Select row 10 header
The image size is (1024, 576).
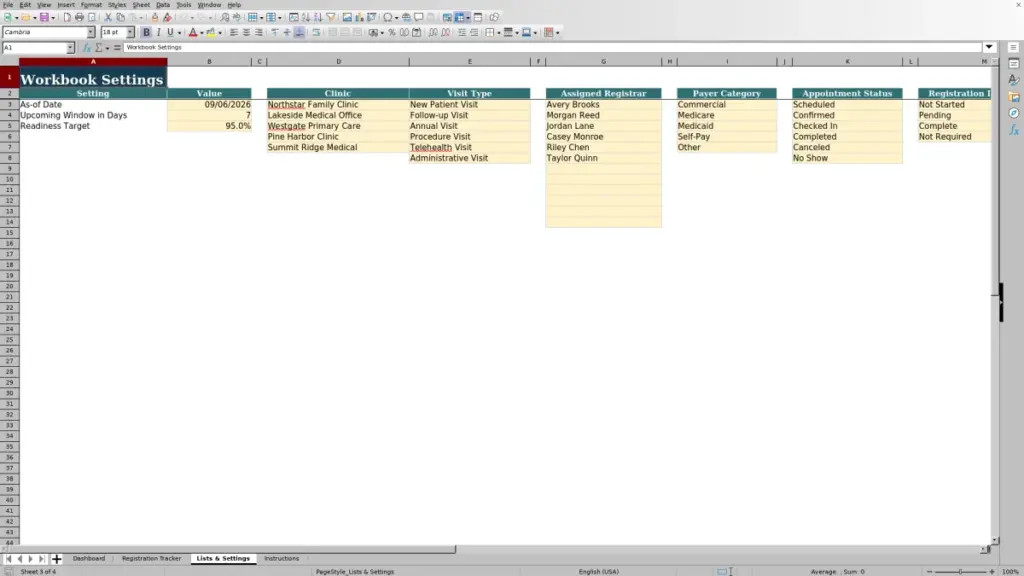point(9,180)
